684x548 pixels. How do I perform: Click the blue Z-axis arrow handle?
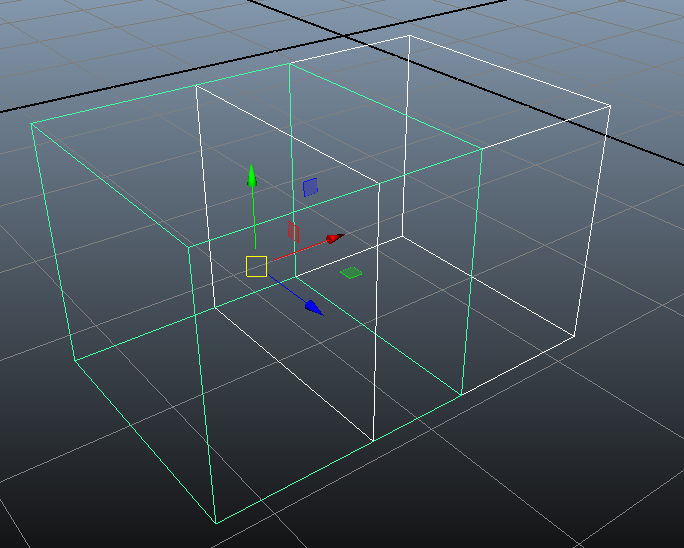coord(314,308)
